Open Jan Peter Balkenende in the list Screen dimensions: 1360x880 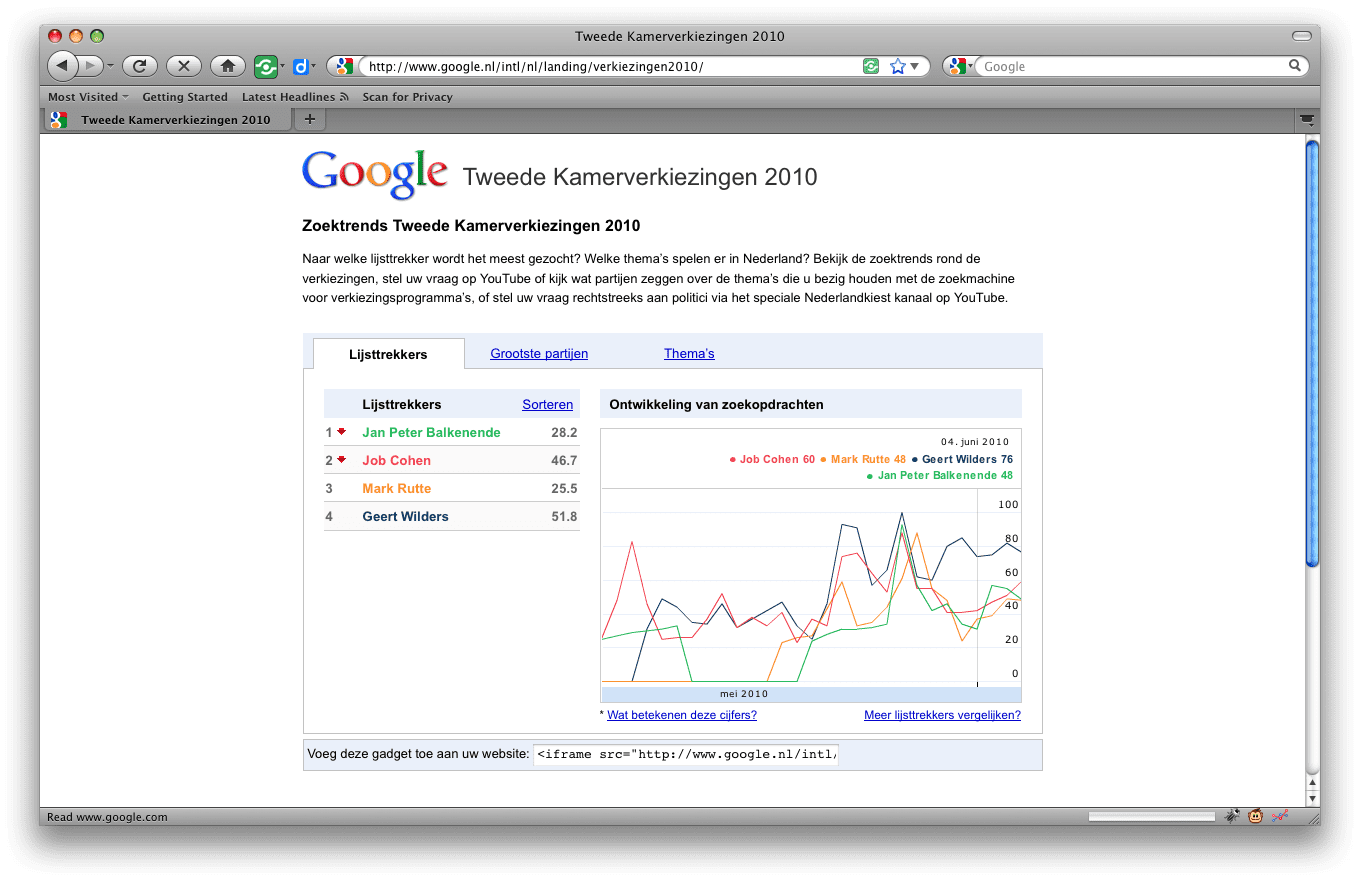click(x=431, y=432)
